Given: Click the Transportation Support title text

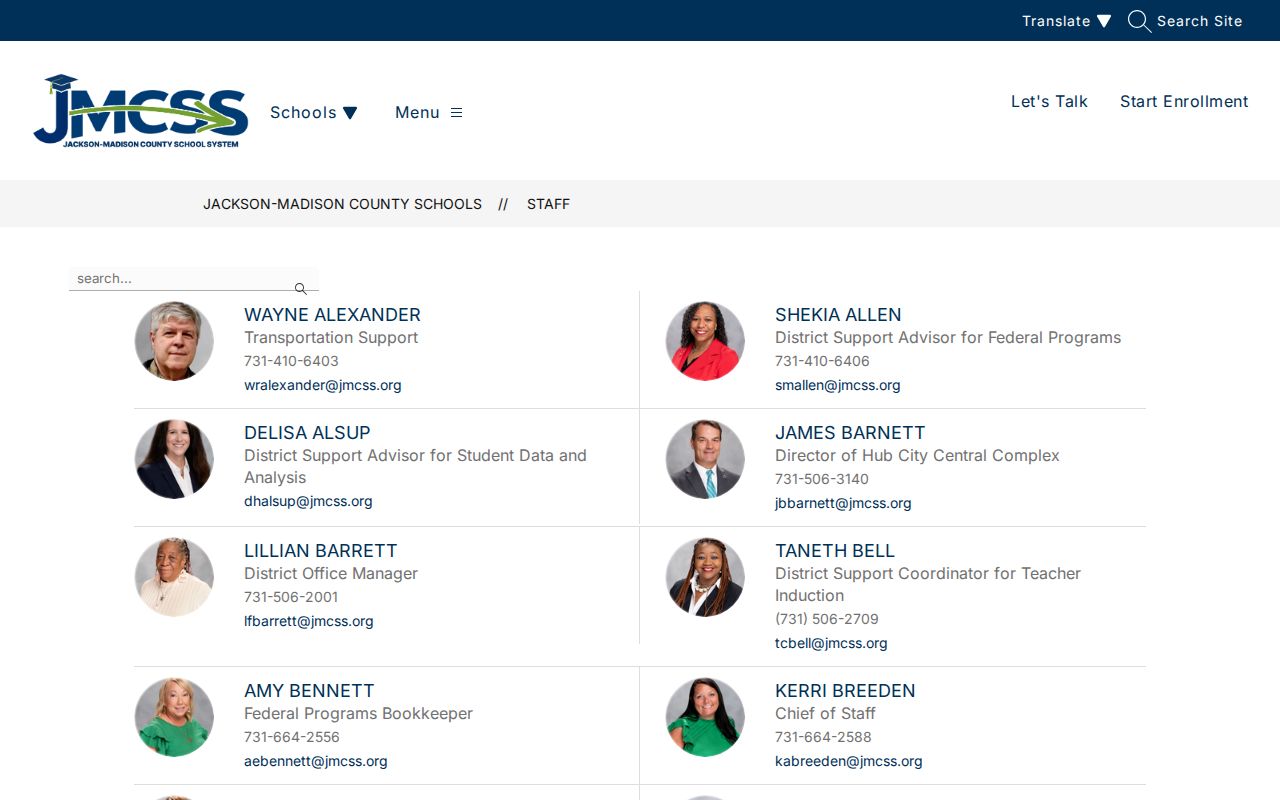Looking at the screenshot, I should (331, 338).
